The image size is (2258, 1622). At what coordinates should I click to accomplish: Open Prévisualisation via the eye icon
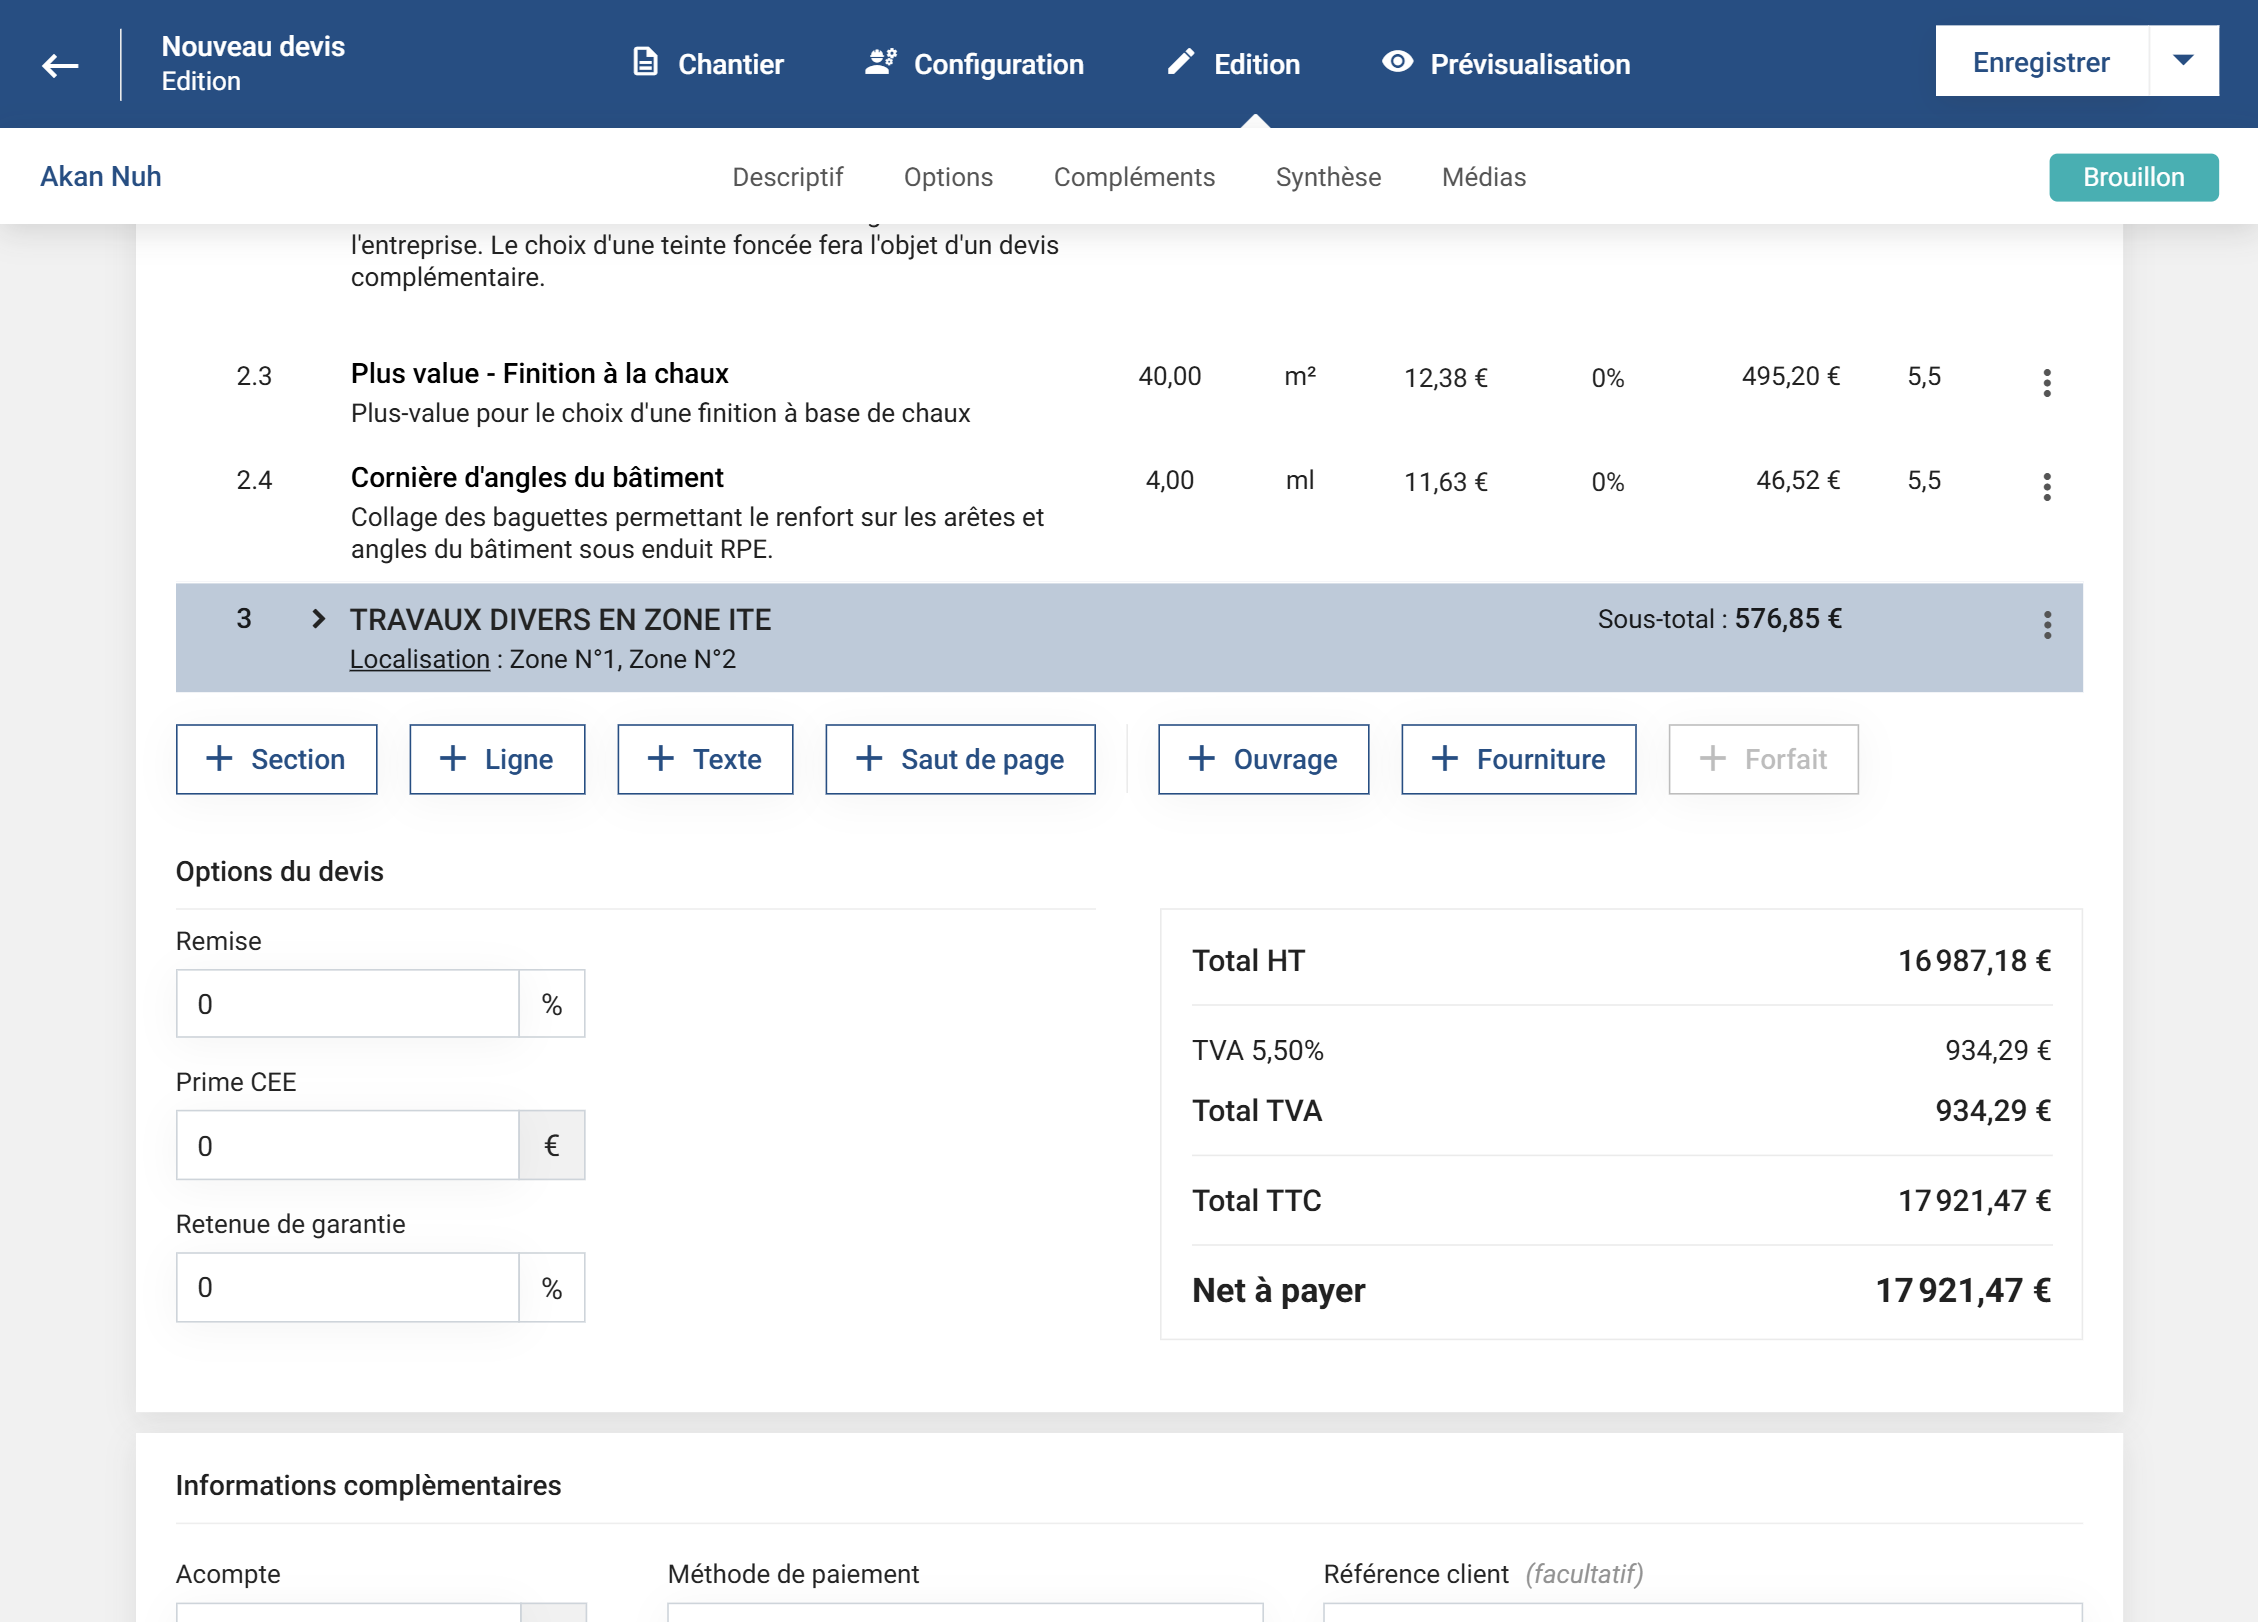click(x=1397, y=63)
